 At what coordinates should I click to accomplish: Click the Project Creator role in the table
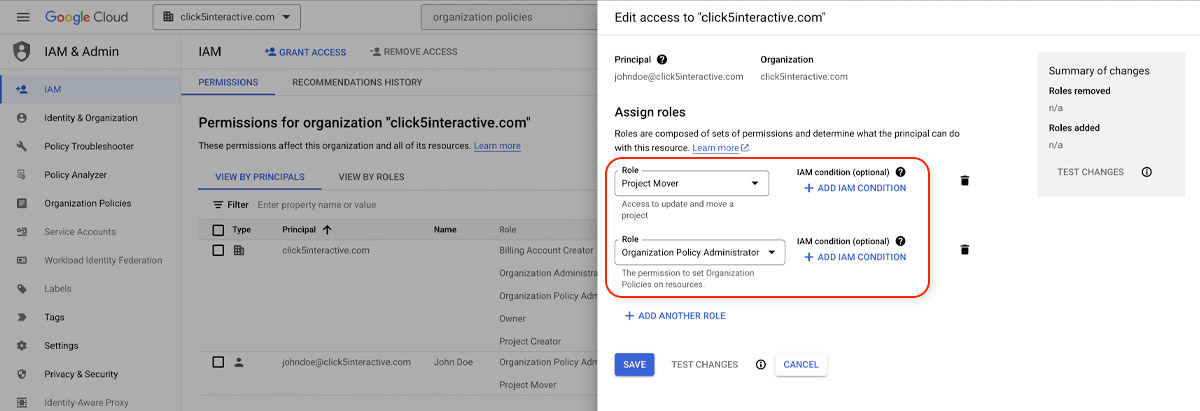pyautogui.click(x=530, y=341)
